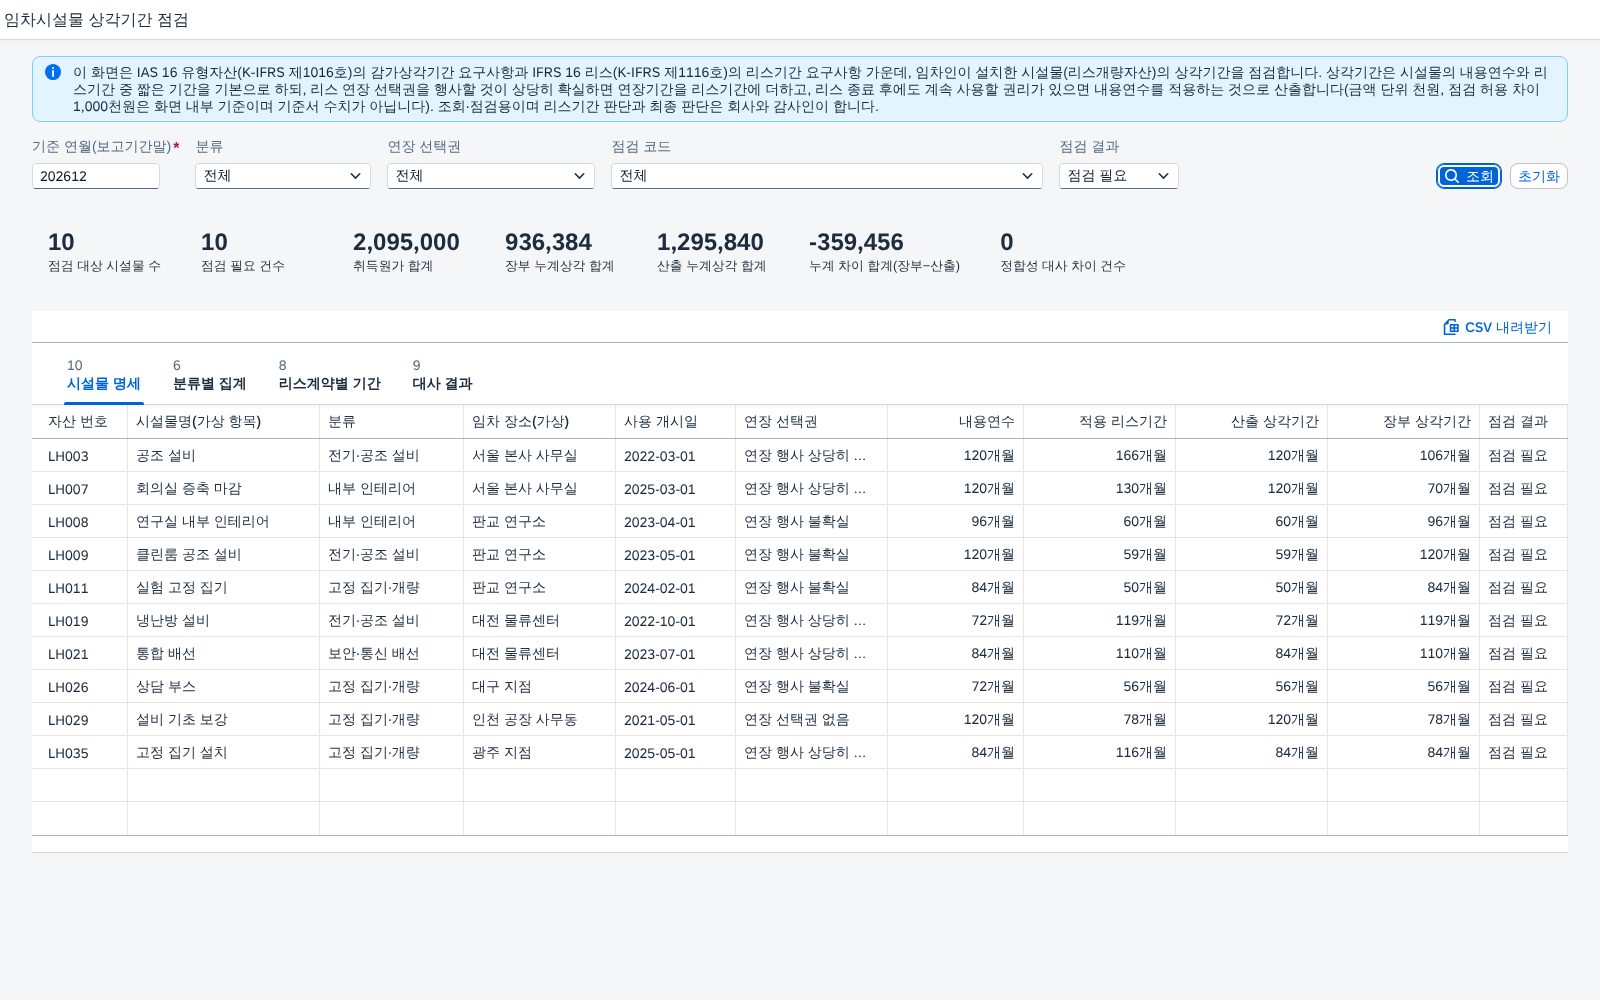Switch to the 분류별 집계 tab
The height and width of the screenshot is (1000, 1600).
pos(209,375)
